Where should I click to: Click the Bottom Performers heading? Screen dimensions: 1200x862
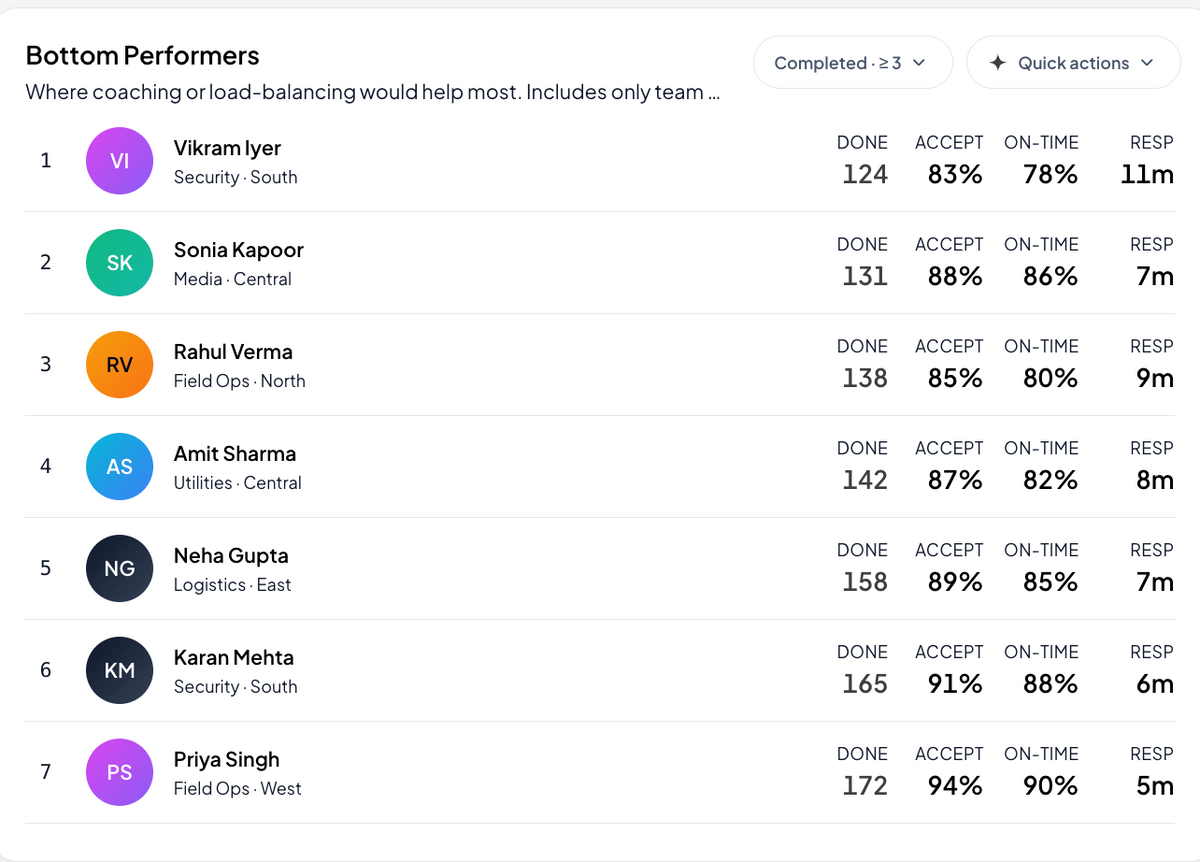tap(142, 56)
